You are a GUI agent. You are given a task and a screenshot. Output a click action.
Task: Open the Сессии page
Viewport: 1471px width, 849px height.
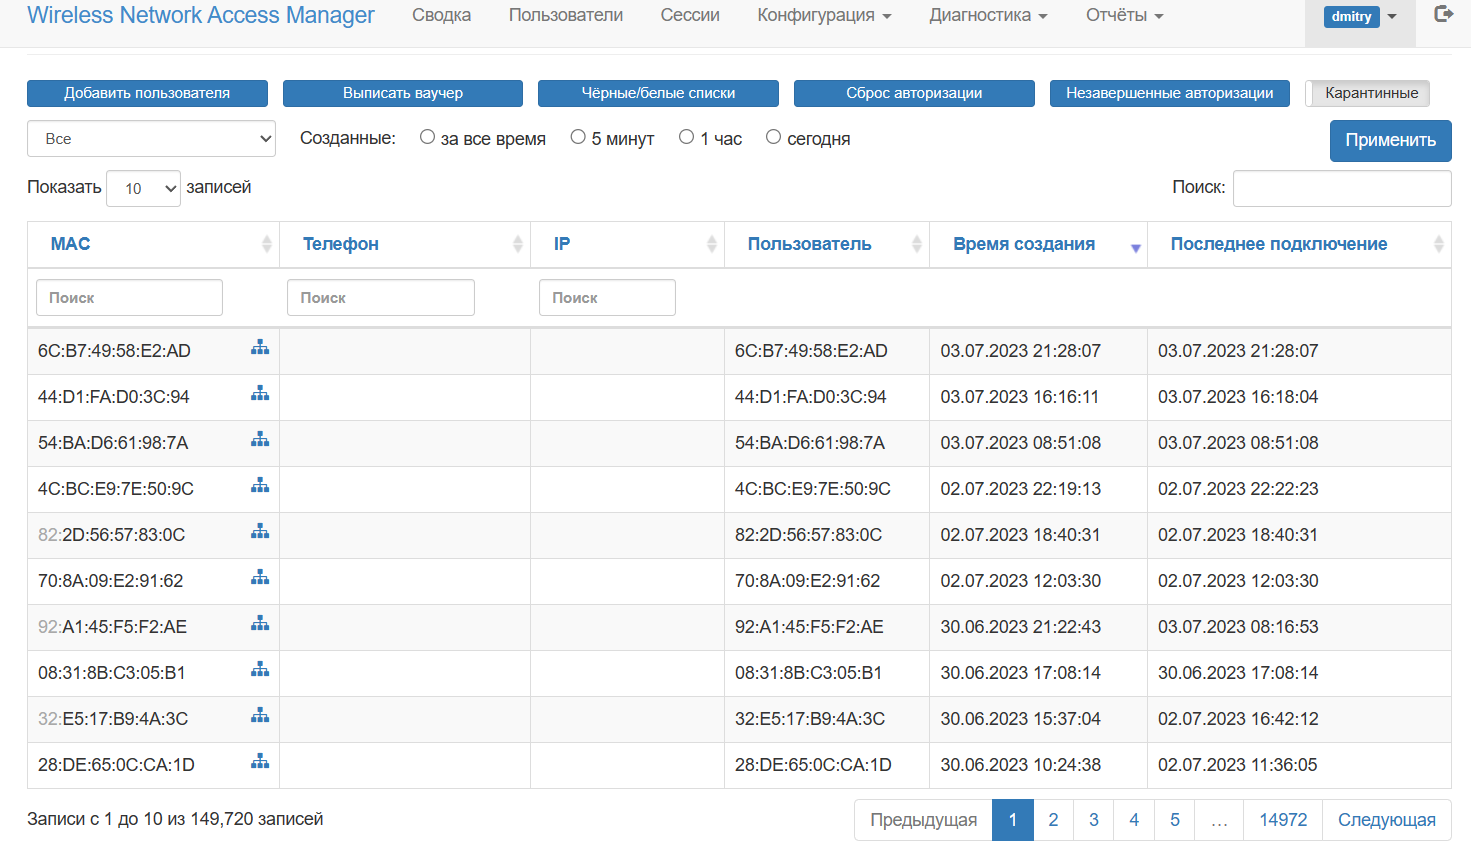click(x=690, y=16)
